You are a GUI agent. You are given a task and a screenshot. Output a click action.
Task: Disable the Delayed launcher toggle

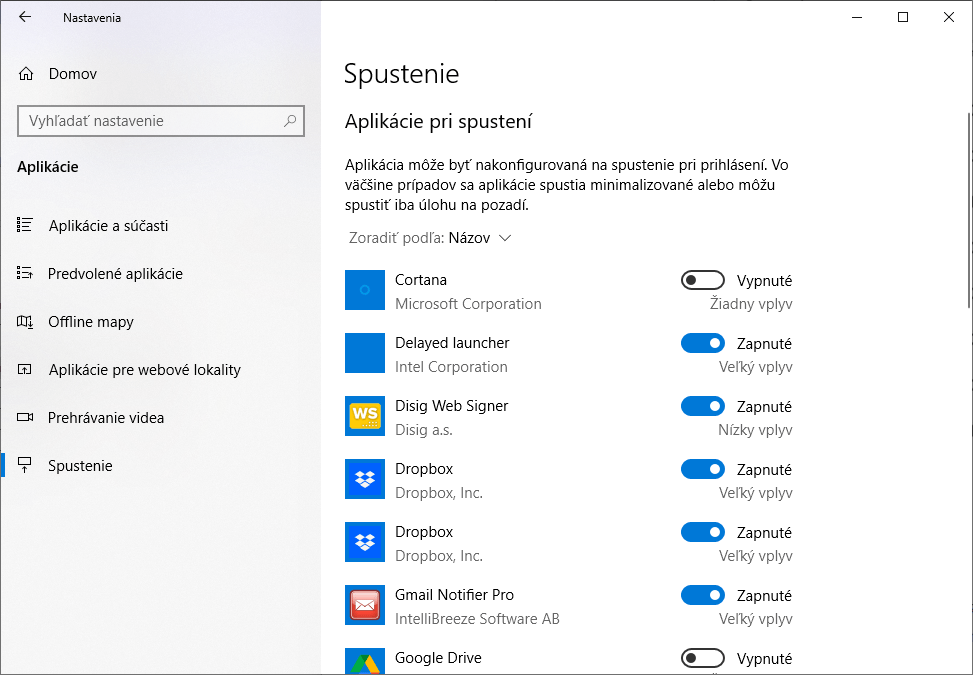702,343
